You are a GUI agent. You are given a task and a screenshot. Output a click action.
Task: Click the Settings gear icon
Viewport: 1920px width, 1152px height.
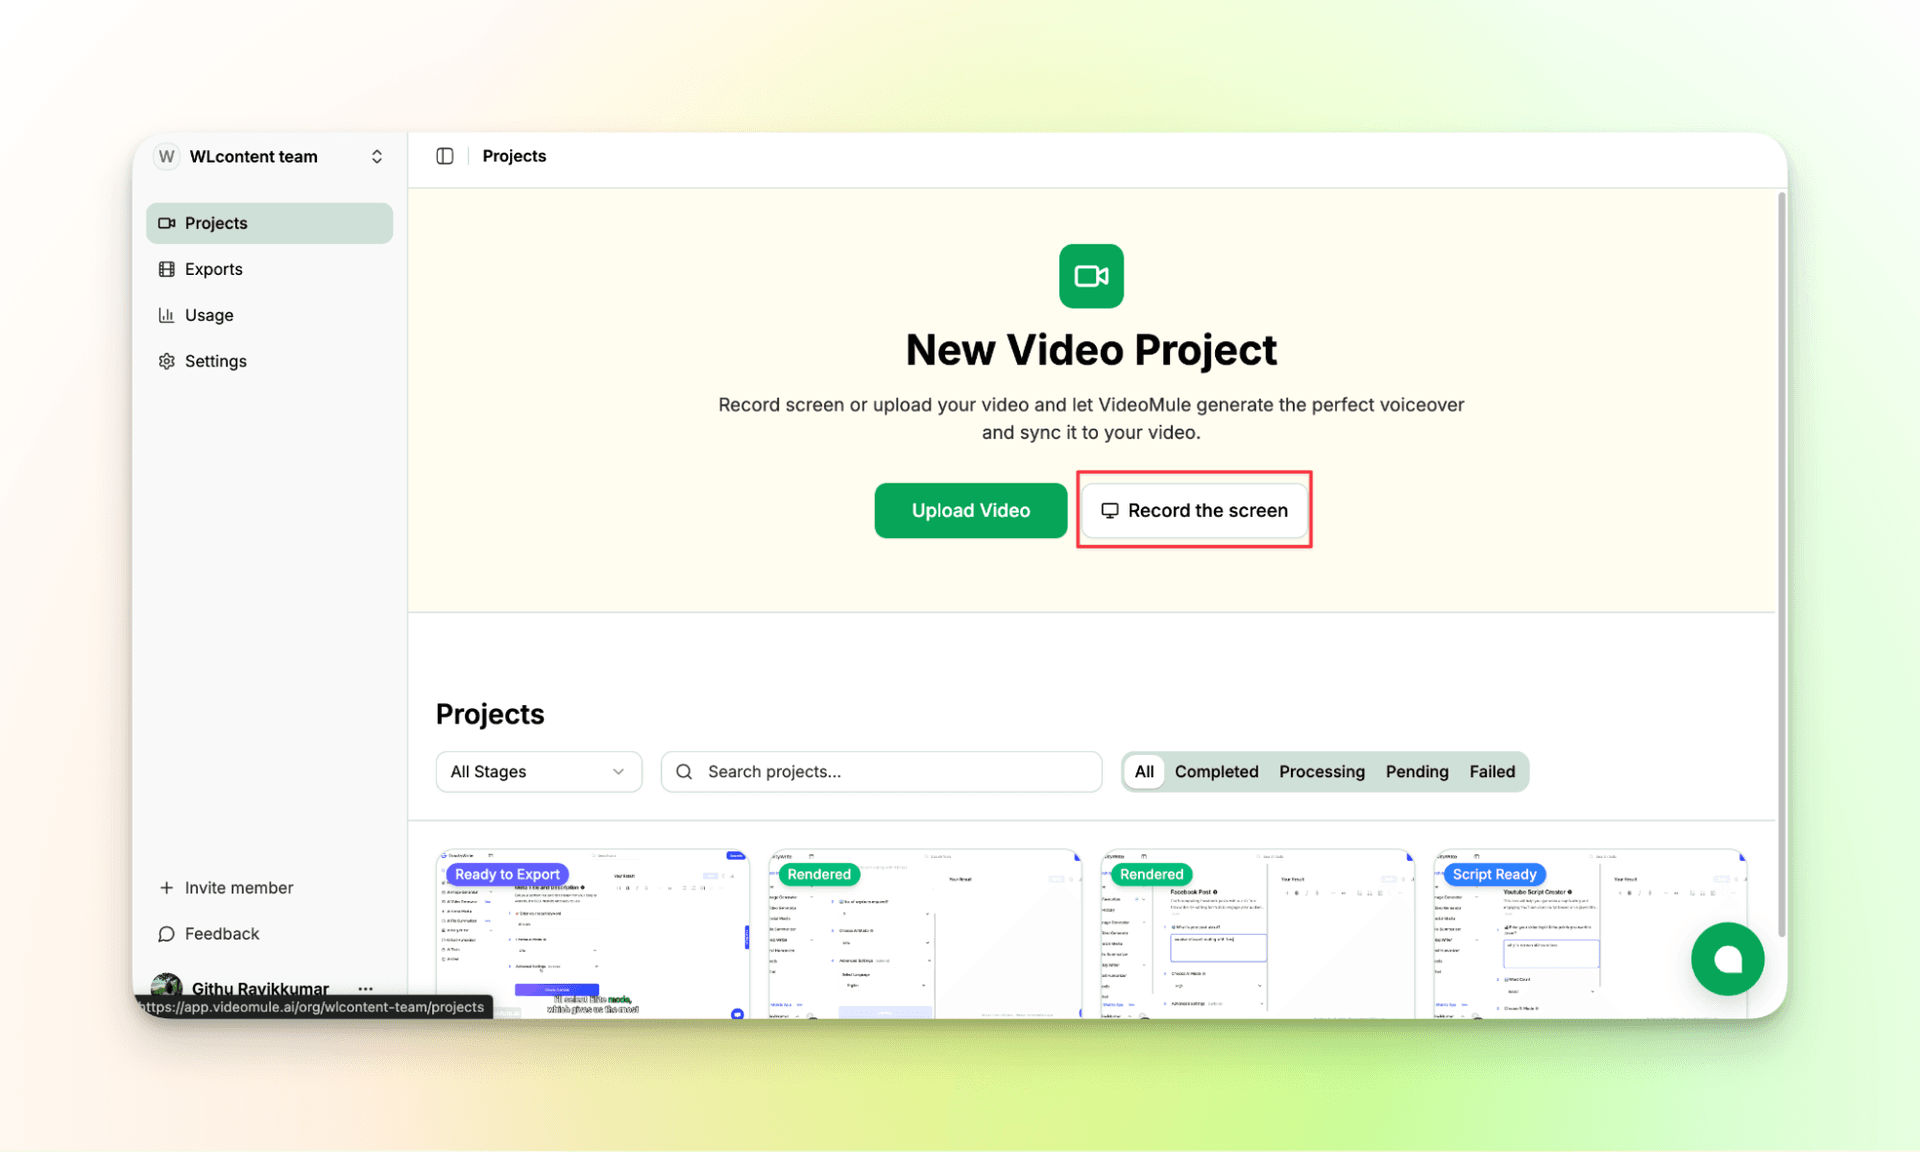tap(167, 361)
